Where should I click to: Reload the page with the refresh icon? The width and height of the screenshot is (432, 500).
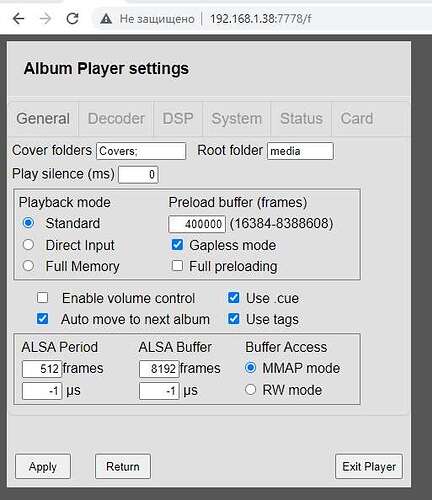point(72,19)
